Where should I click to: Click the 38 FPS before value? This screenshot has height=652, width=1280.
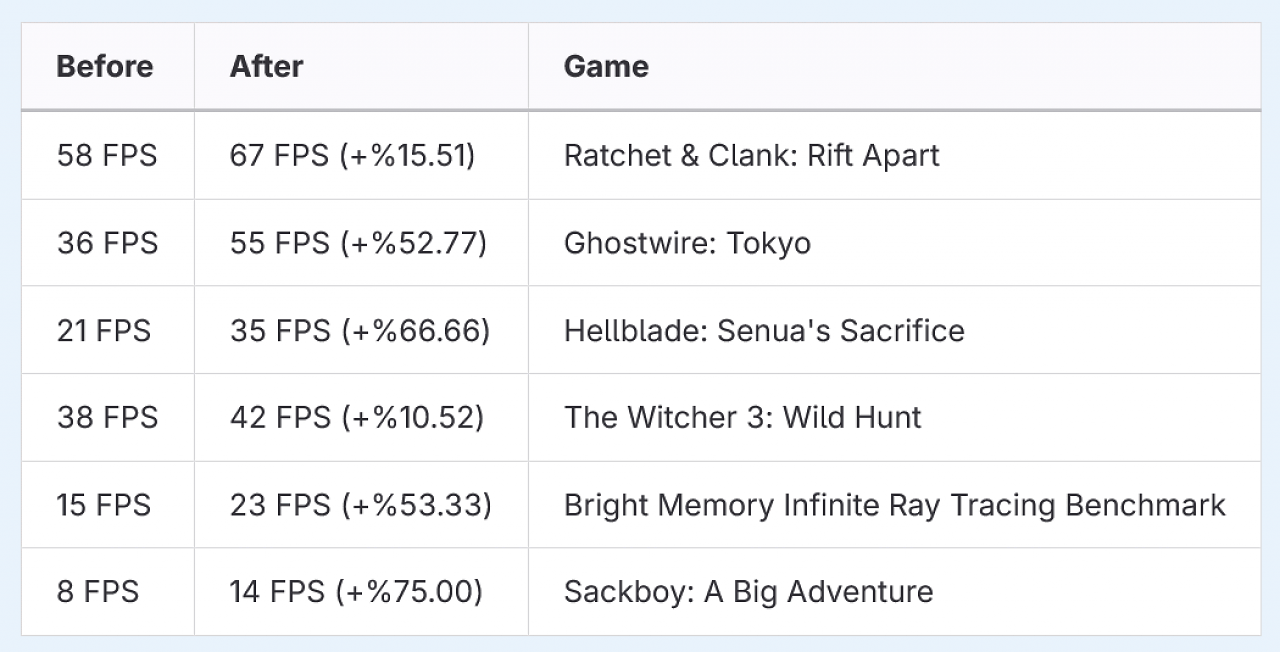point(107,417)
